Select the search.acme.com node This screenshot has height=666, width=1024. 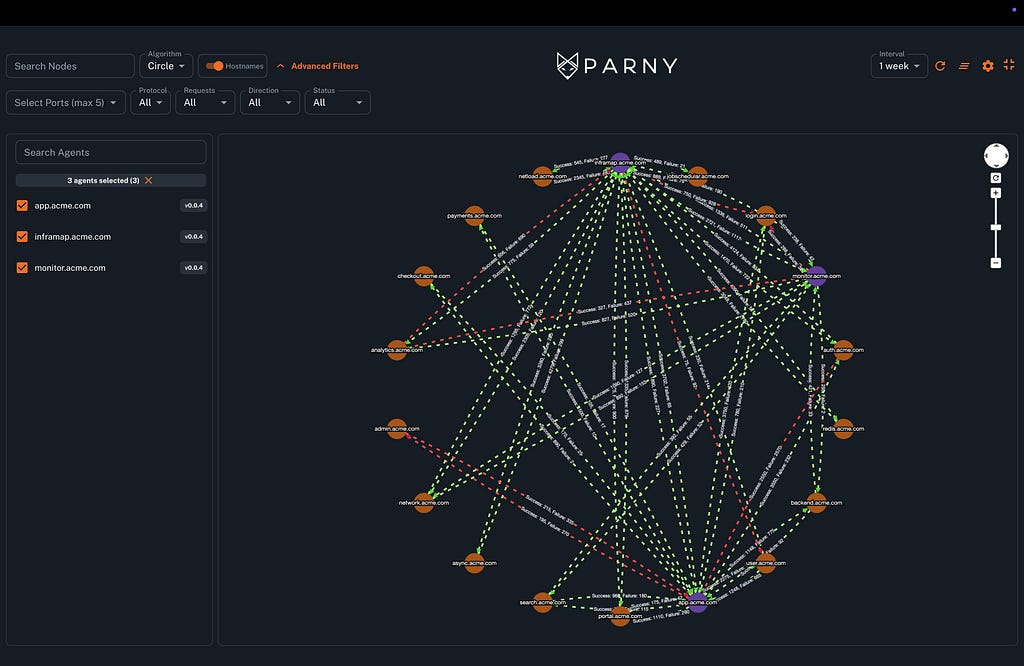(543, 602)
